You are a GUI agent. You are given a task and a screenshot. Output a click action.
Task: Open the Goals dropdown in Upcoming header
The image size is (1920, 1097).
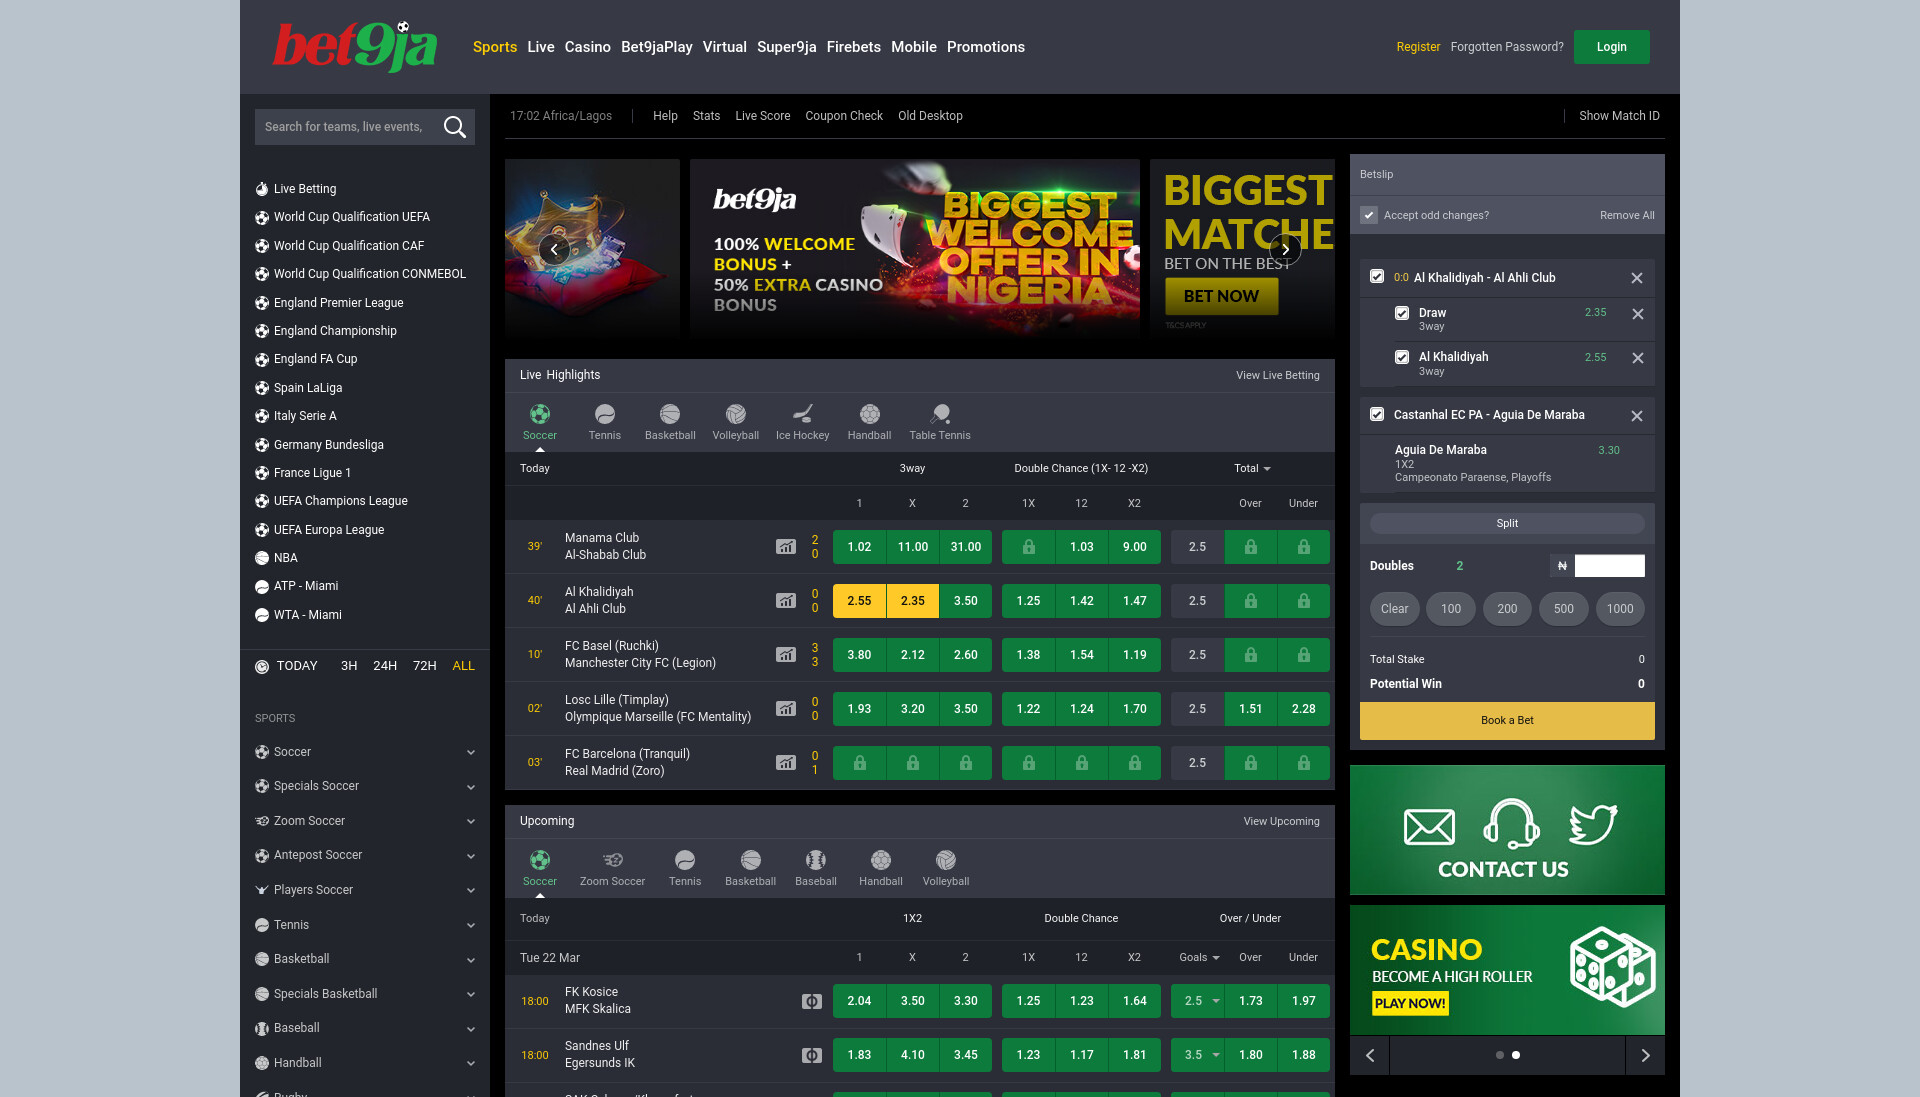tap(1199, 957)
